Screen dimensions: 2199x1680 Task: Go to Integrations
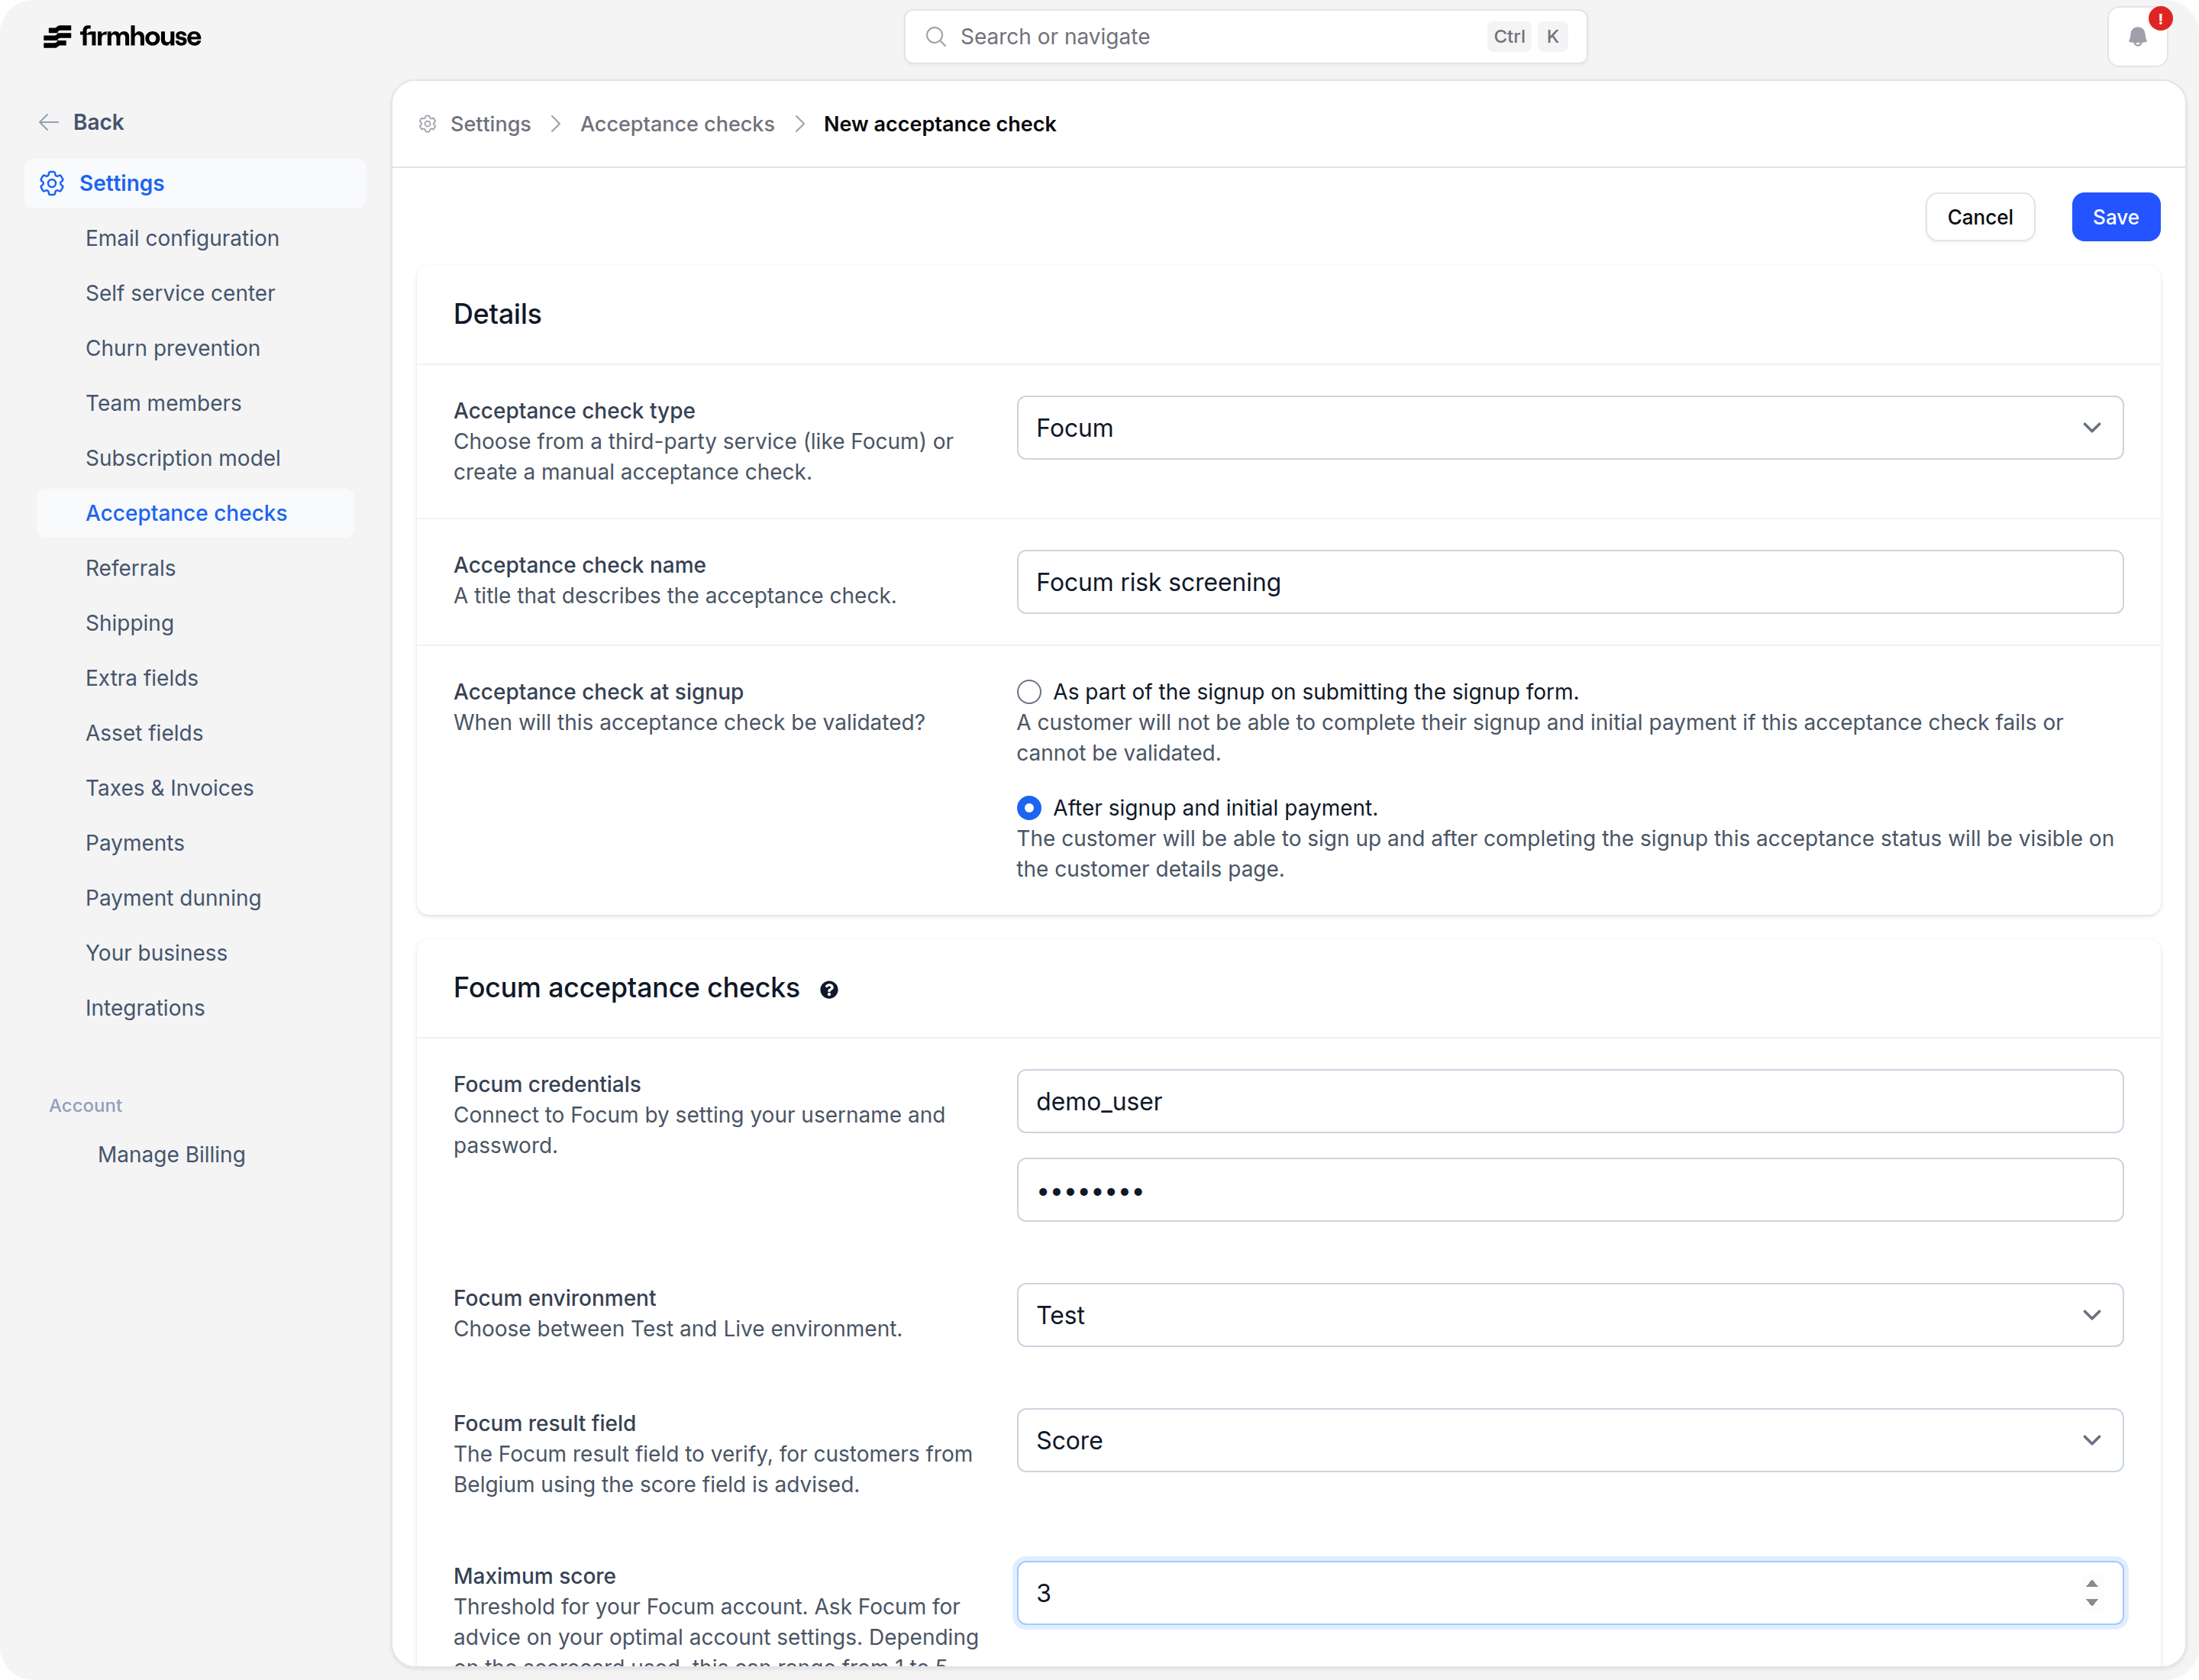[145, 1008]
